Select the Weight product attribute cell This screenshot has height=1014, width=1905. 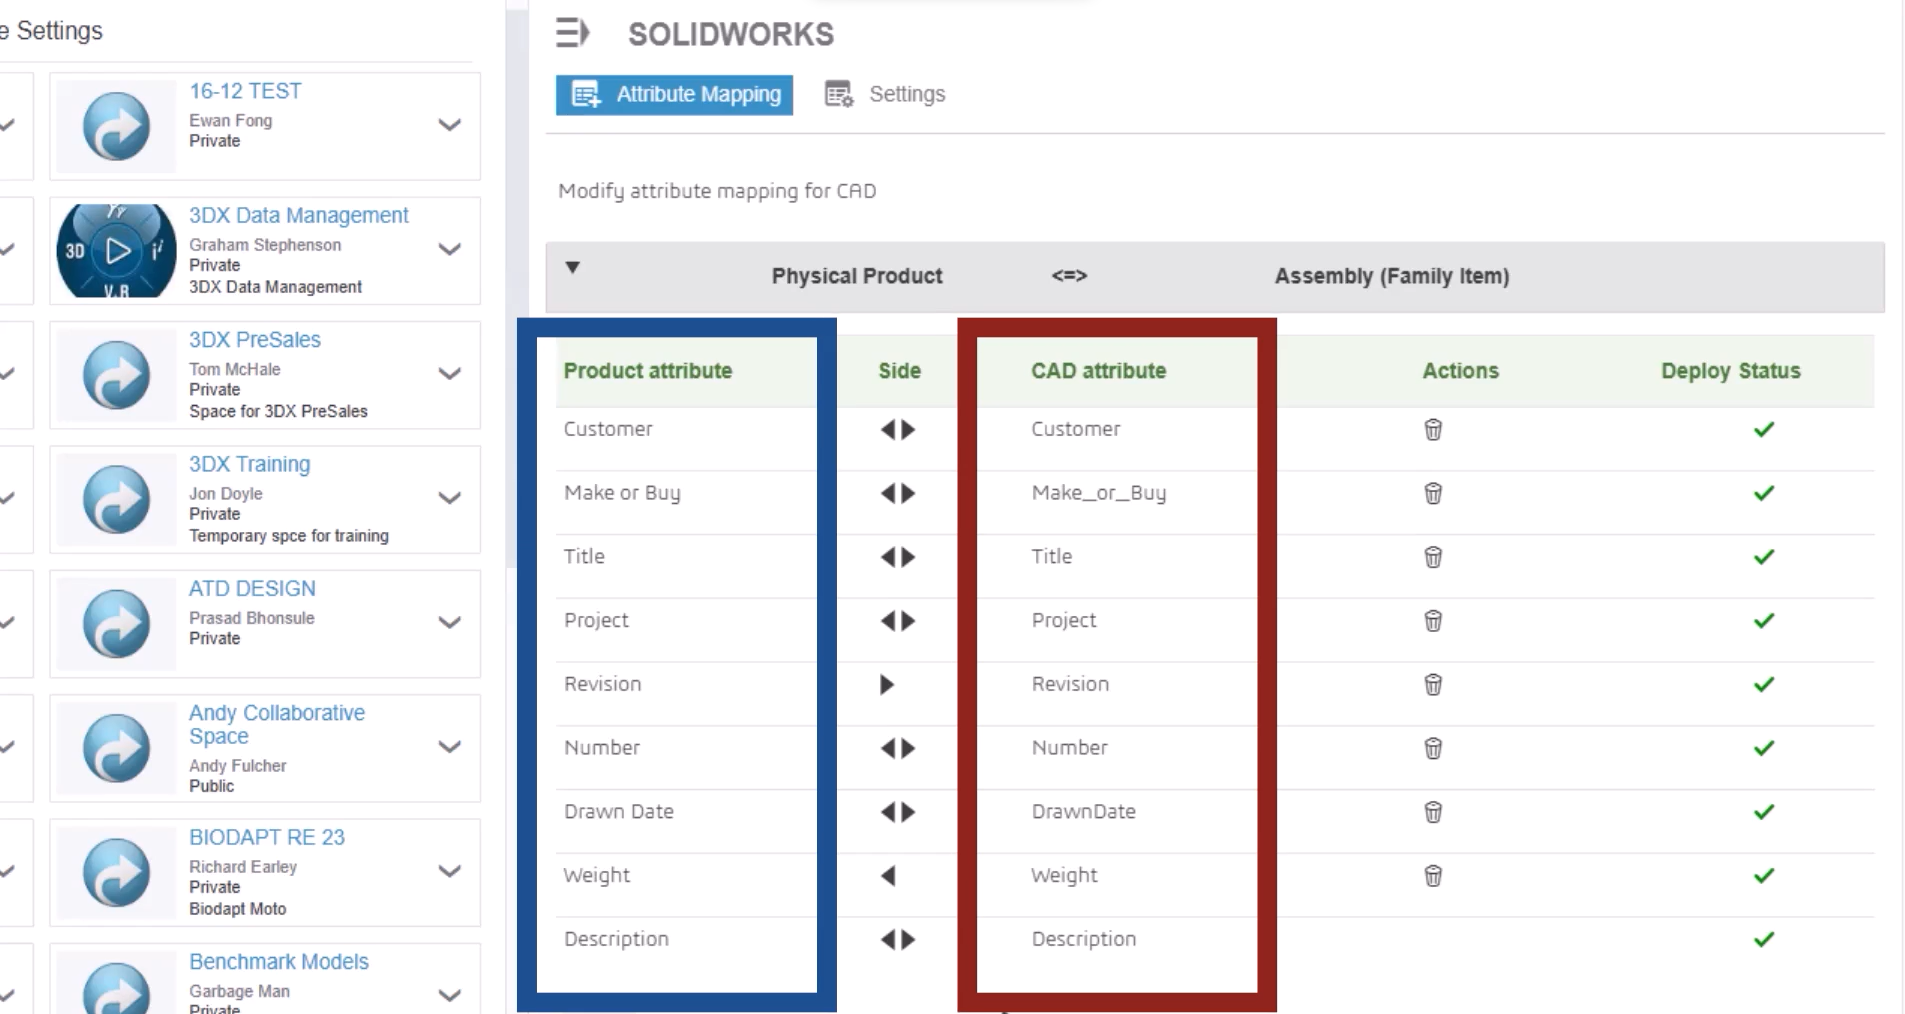(597, 876)
